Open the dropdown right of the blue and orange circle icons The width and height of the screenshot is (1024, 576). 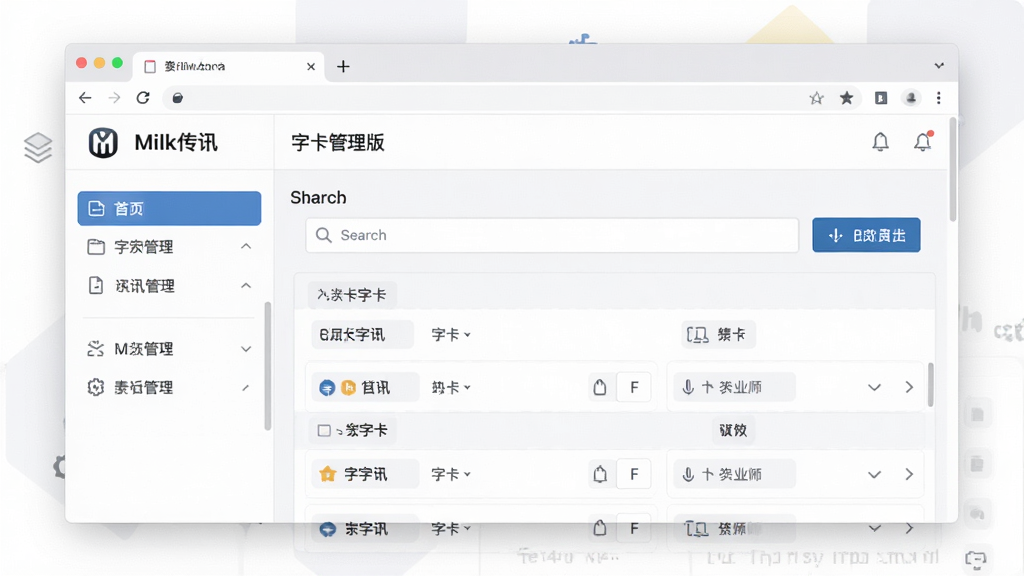coord(451,387)
